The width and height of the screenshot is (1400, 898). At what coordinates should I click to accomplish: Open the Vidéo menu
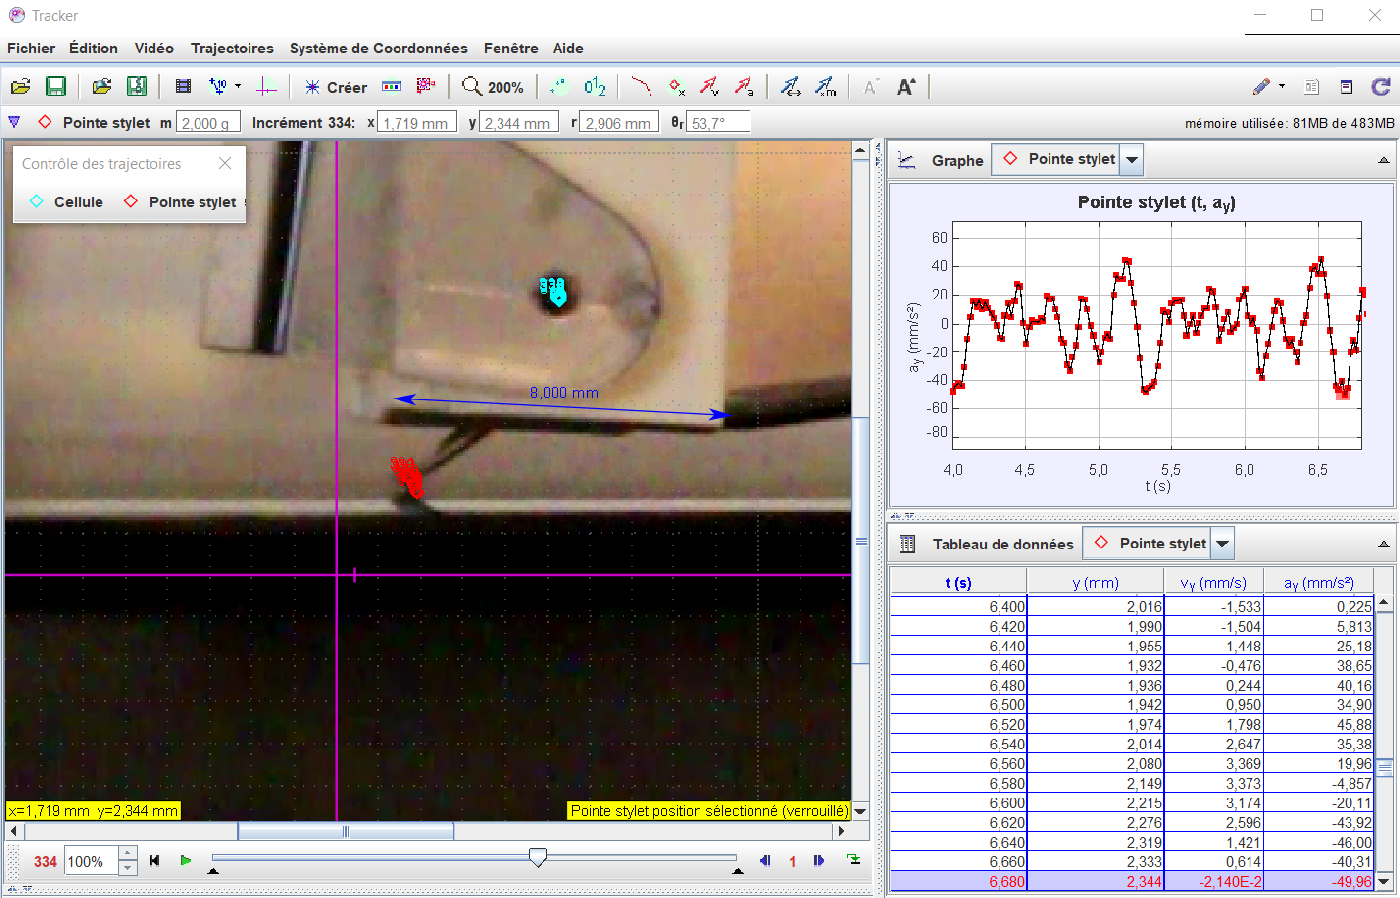tap(154, 48)
